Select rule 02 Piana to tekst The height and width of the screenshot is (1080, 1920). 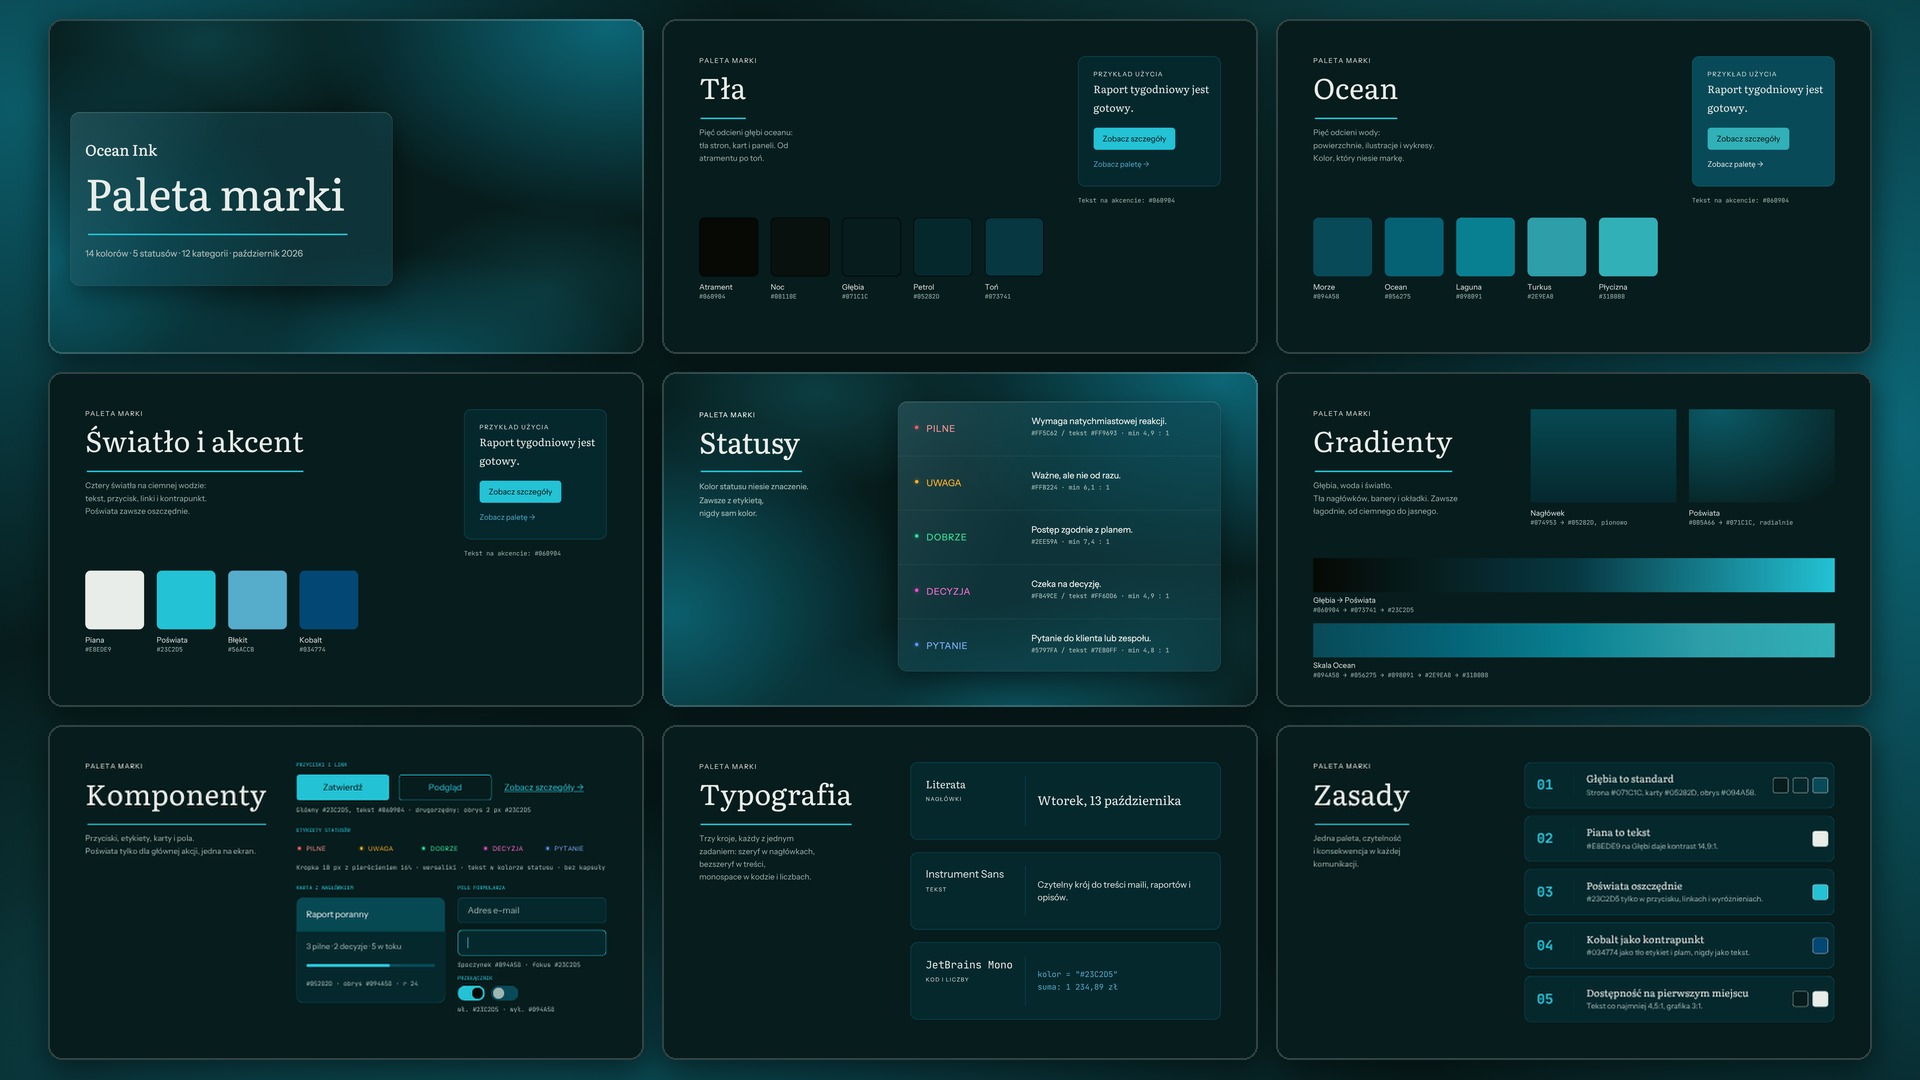point(1679,839)
